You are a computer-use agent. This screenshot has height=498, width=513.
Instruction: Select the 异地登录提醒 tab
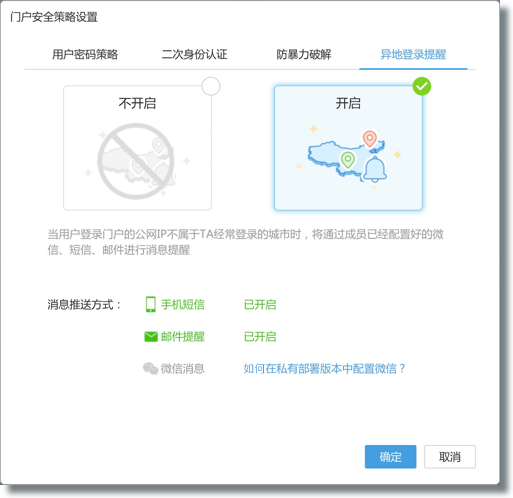[x=413, y=54]
